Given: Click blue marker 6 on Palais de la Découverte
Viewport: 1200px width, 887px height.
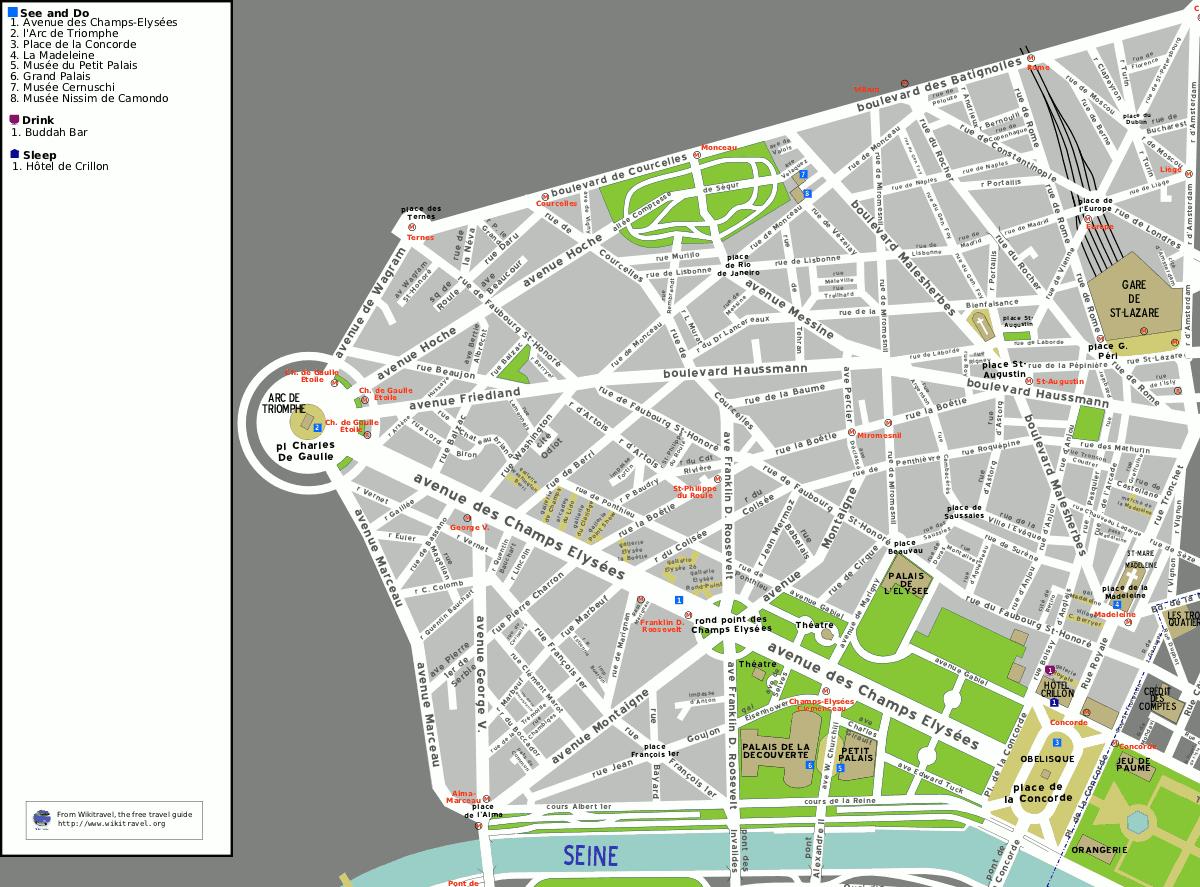Looking at the screenshot, I should pos(809,765).
